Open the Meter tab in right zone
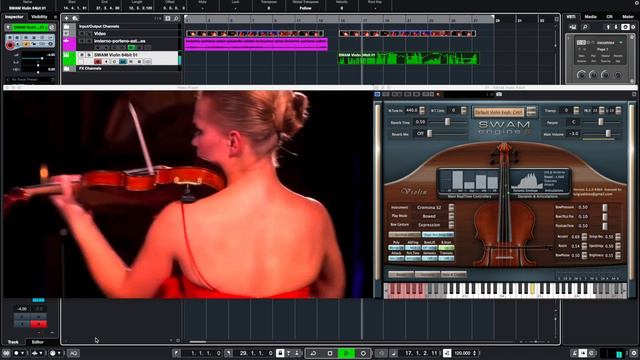The image size is (640, 360). click(628, 17)
